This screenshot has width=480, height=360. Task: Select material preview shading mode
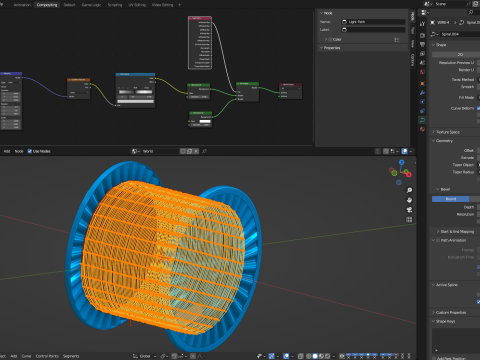click(x=321, y=356)
